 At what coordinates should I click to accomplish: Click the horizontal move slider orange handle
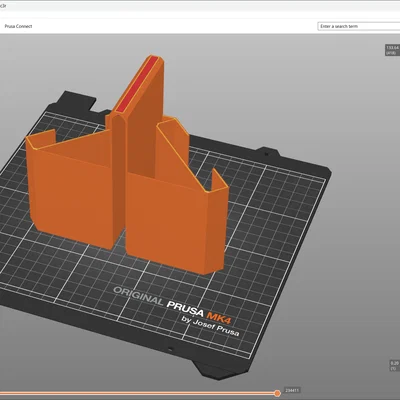point(277,393)
